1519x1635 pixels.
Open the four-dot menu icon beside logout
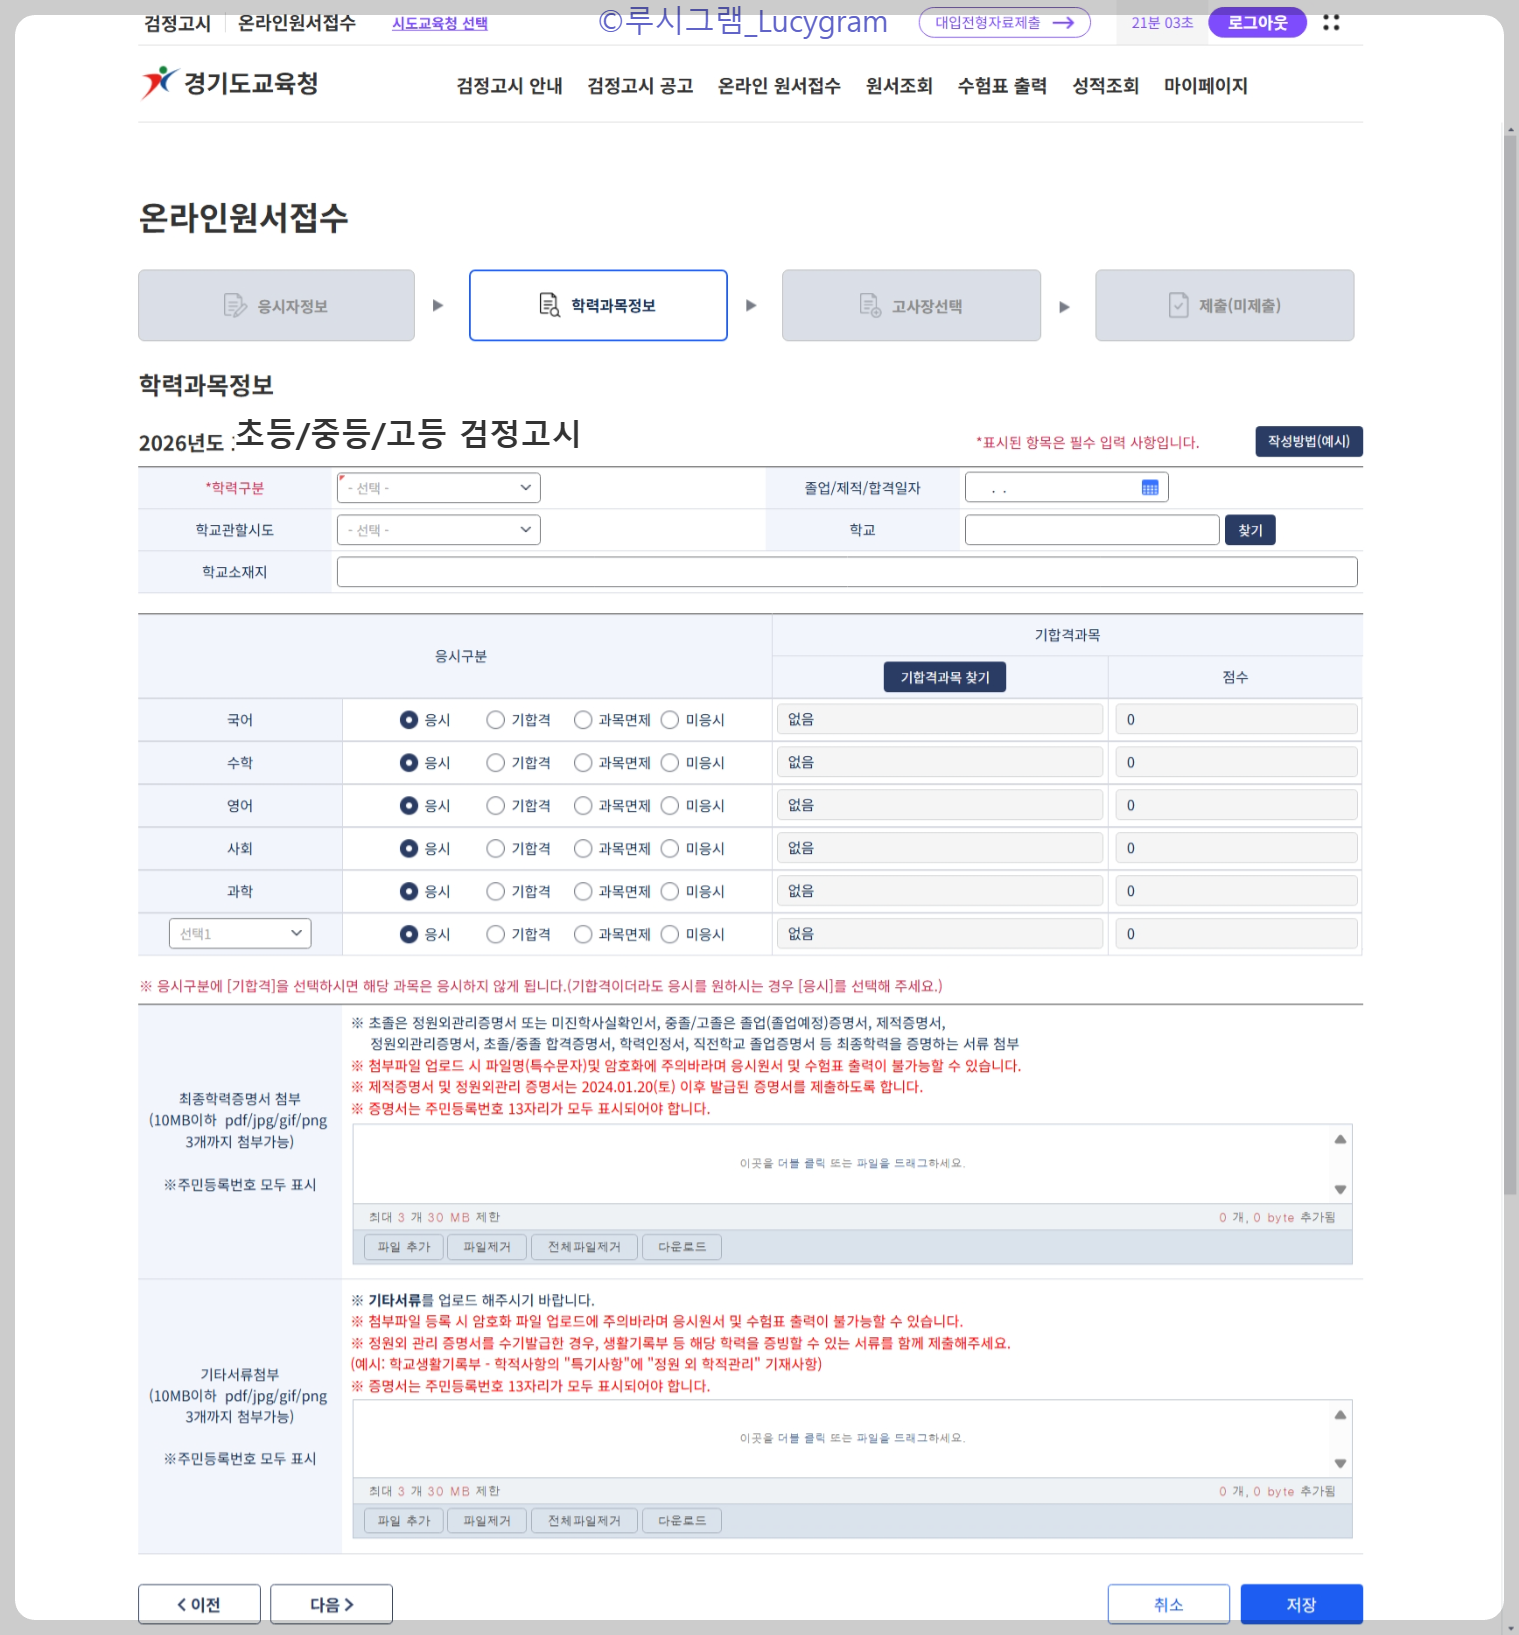point(1331,22)
